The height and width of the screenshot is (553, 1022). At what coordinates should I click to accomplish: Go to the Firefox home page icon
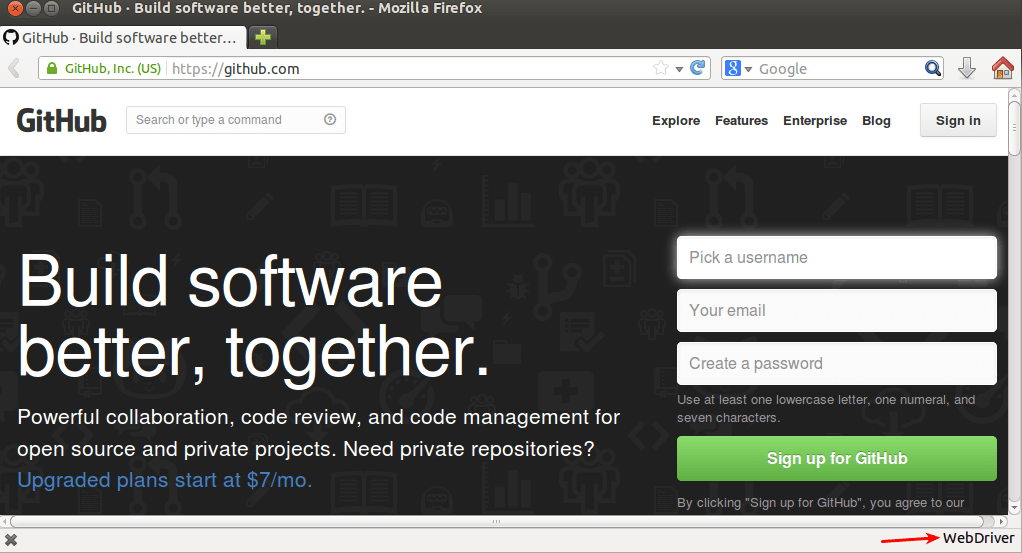coord(1002,68)
